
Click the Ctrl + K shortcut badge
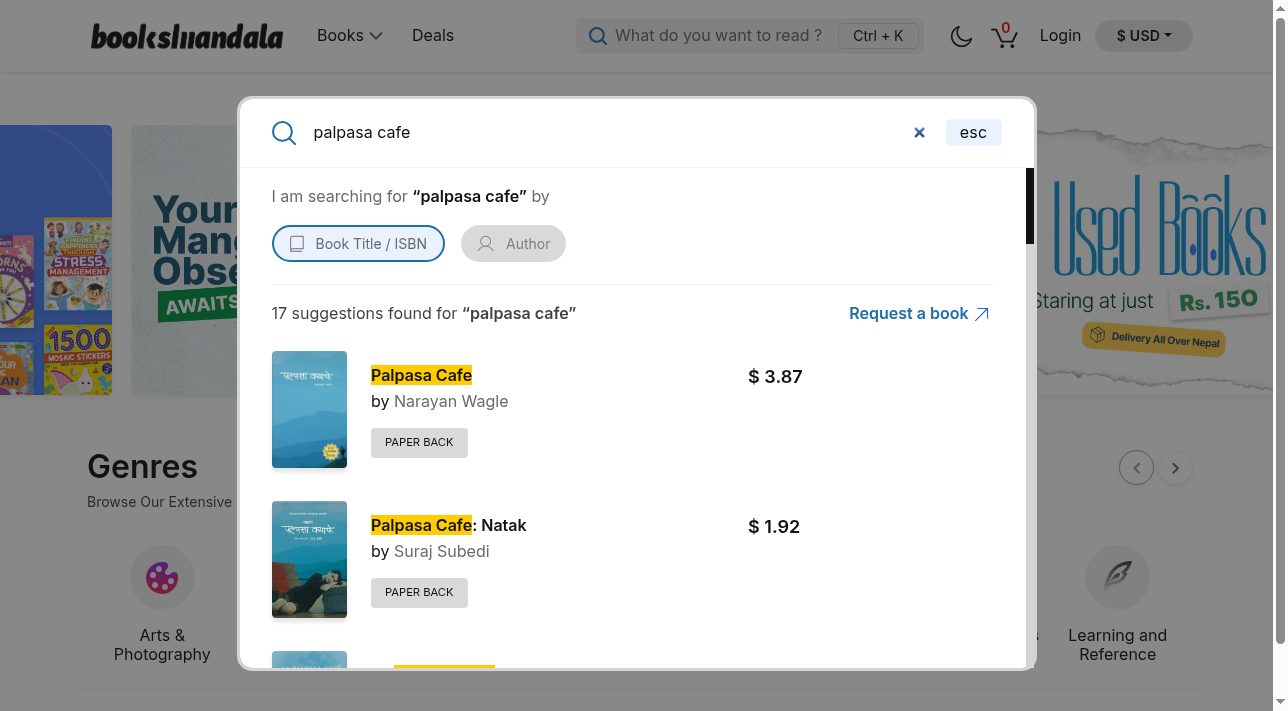878,36
